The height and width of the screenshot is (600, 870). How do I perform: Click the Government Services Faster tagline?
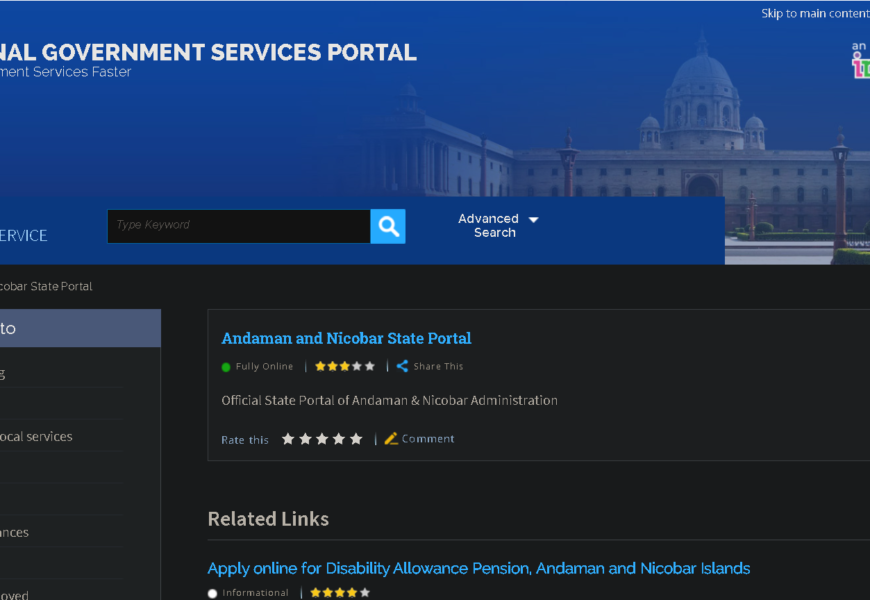tap(65, 72)
